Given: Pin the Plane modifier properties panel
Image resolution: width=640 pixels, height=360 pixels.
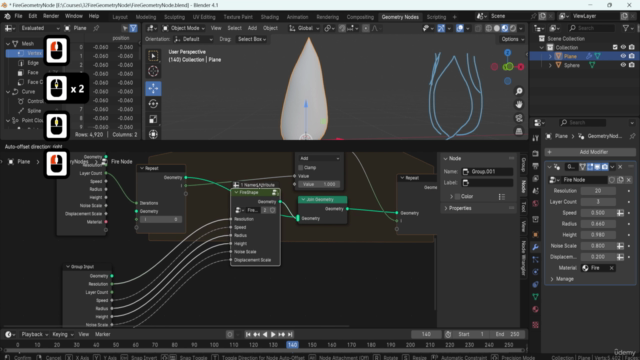Looking at the screenshot, I should (x=632, y=136).
